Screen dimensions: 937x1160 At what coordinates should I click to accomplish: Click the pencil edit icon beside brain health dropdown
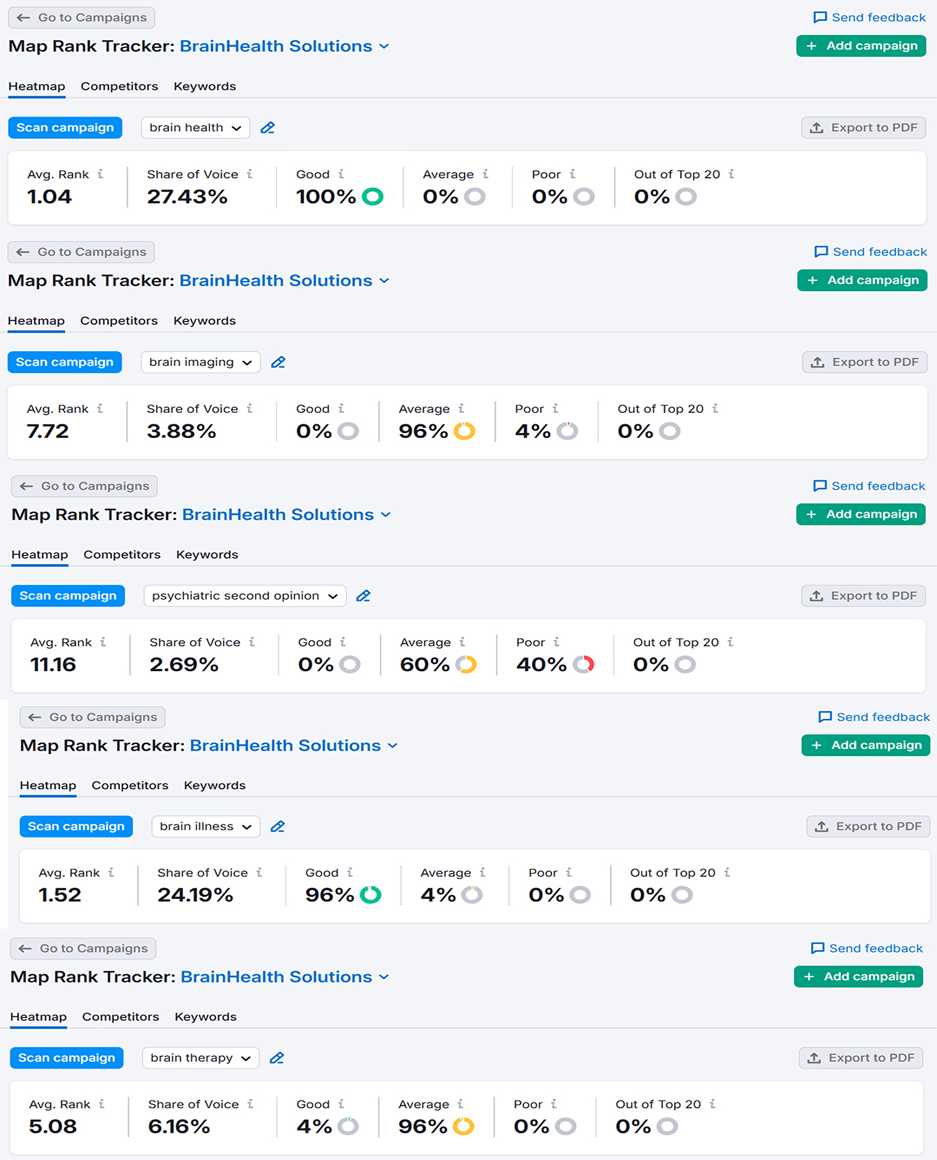267,128
